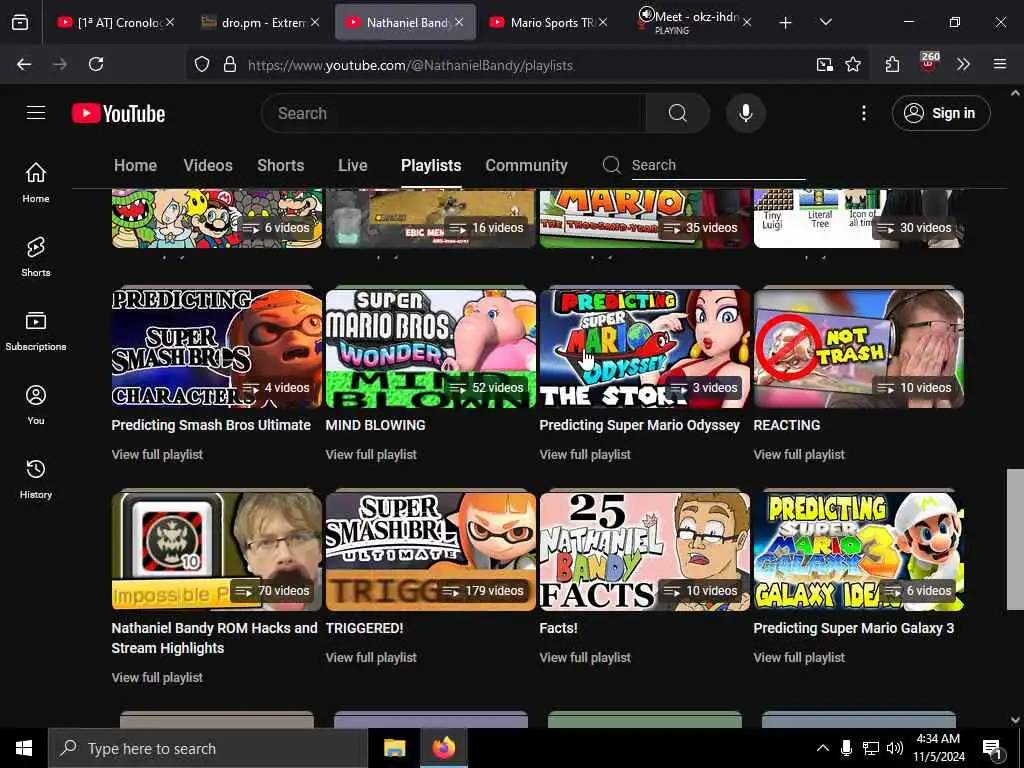Image resolution: width=1024 pixels, height=768 pixels.
Task: Open Firefox application menu
Action: pos(1000,64)
